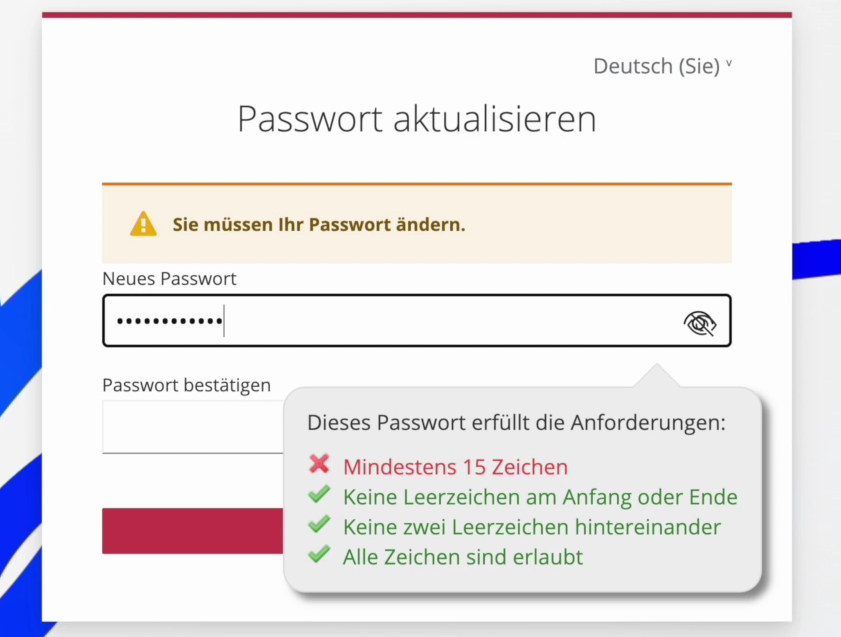Click the chevron beside Deutsch (Sie)

pyautogui.click(x=729, y=65)
